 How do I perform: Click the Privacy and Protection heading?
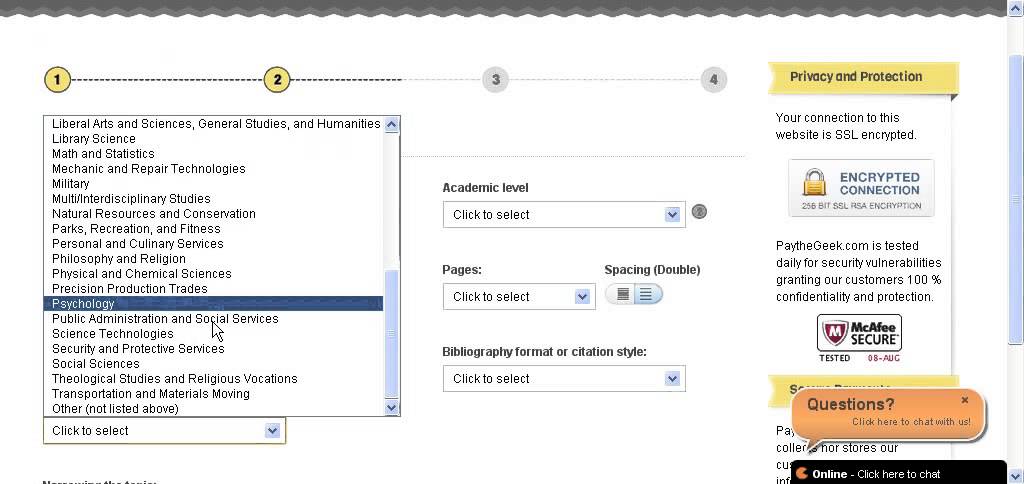click(x=856, y=76)
